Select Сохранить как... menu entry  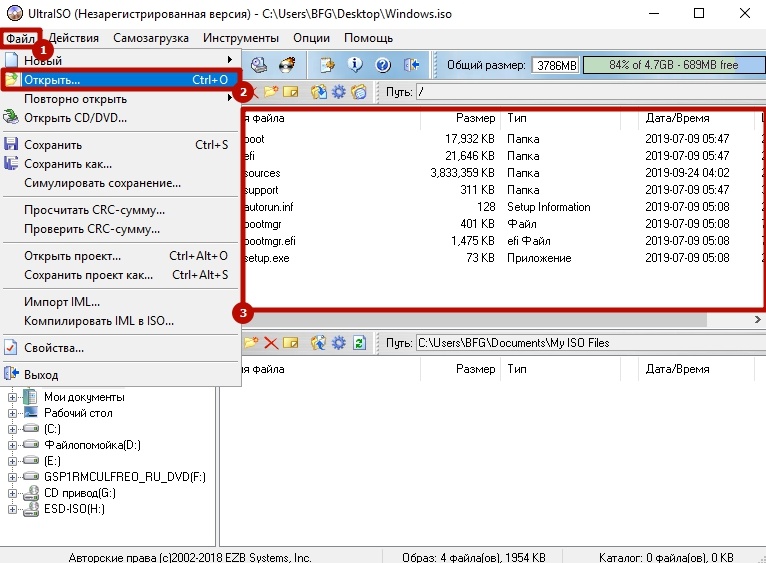tap(68, 164)
